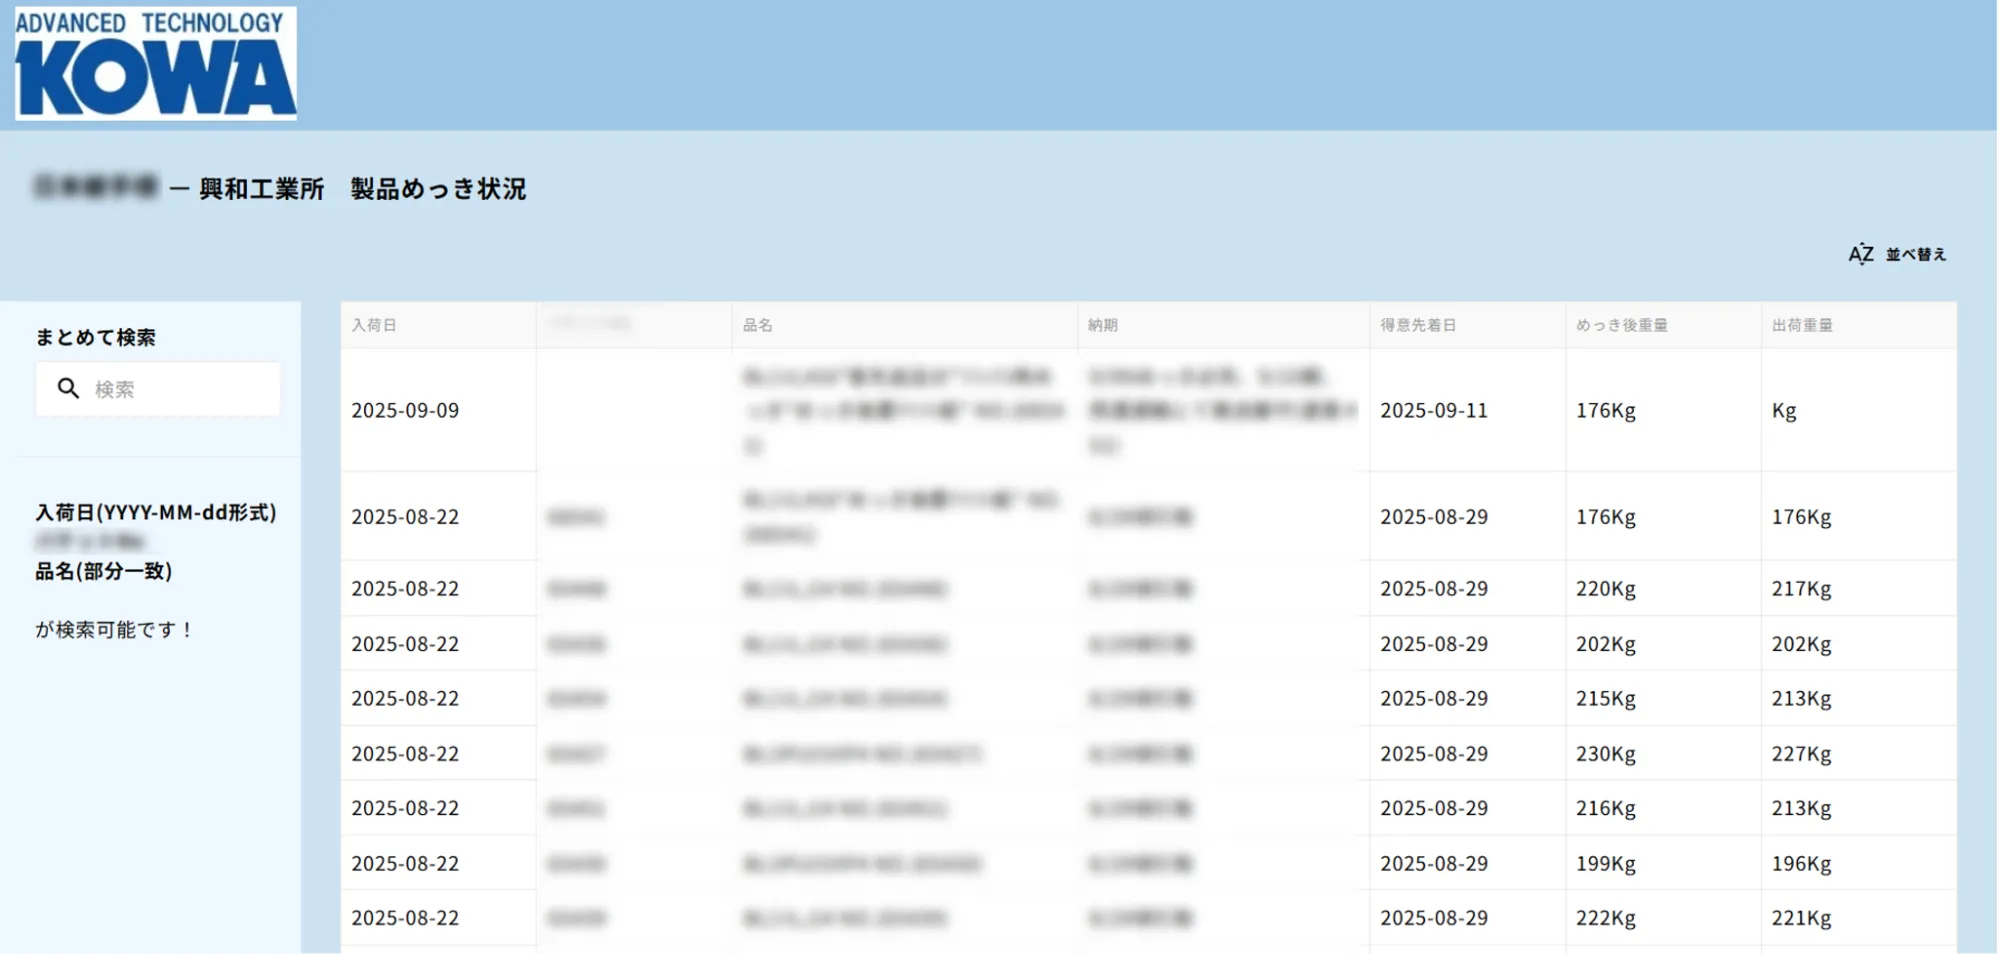Click the 199Kg plated weight cell
The height and width of the screenshot is (954, 1999).
[1605, 863]
